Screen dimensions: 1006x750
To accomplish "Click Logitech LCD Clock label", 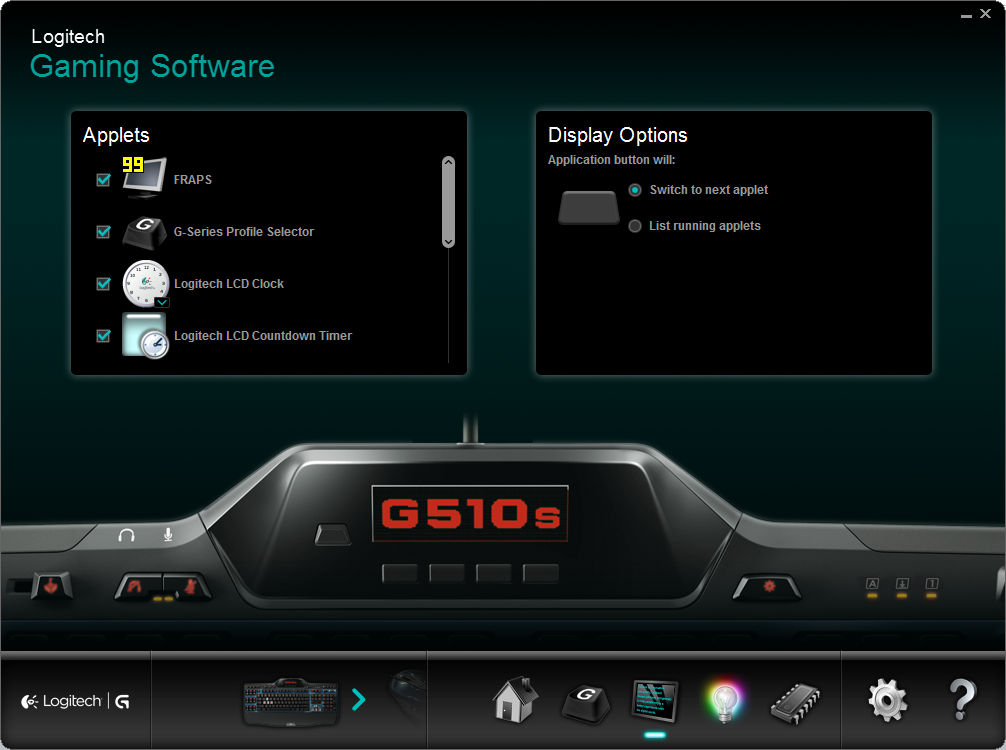I will 228,284.
